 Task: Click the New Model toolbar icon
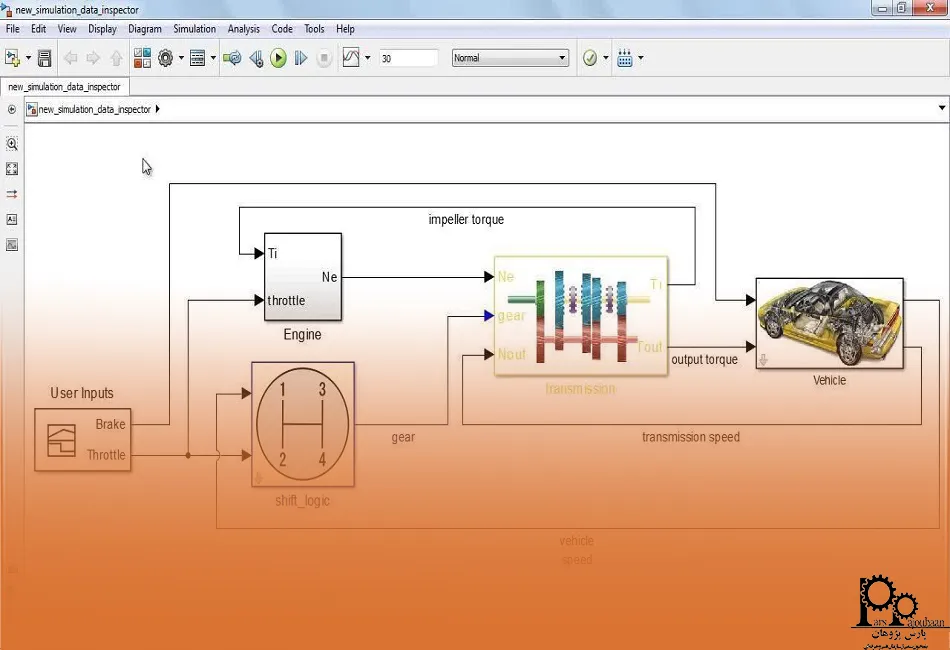(12, 58)
